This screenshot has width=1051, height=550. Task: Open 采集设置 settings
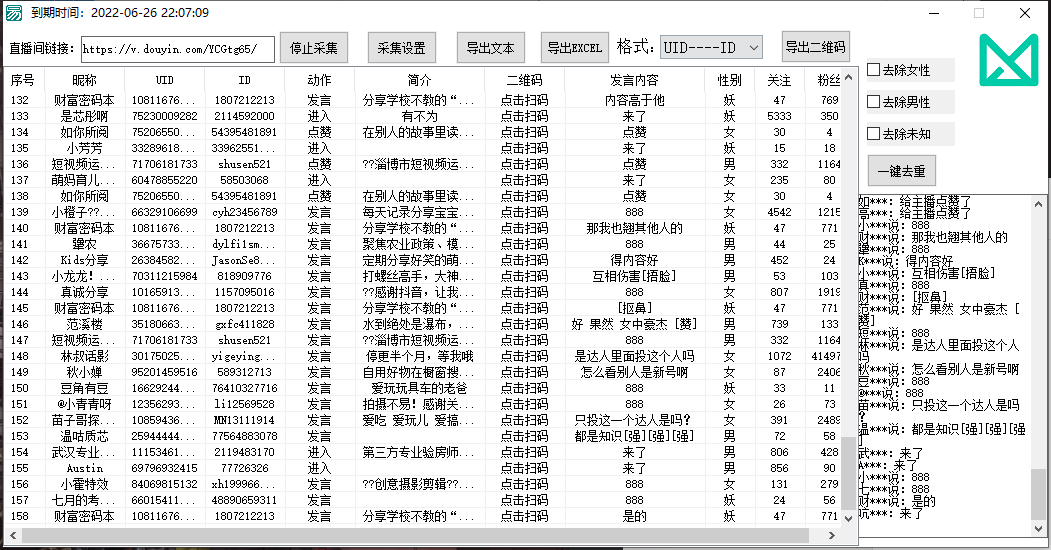click(x=401, y=48)
